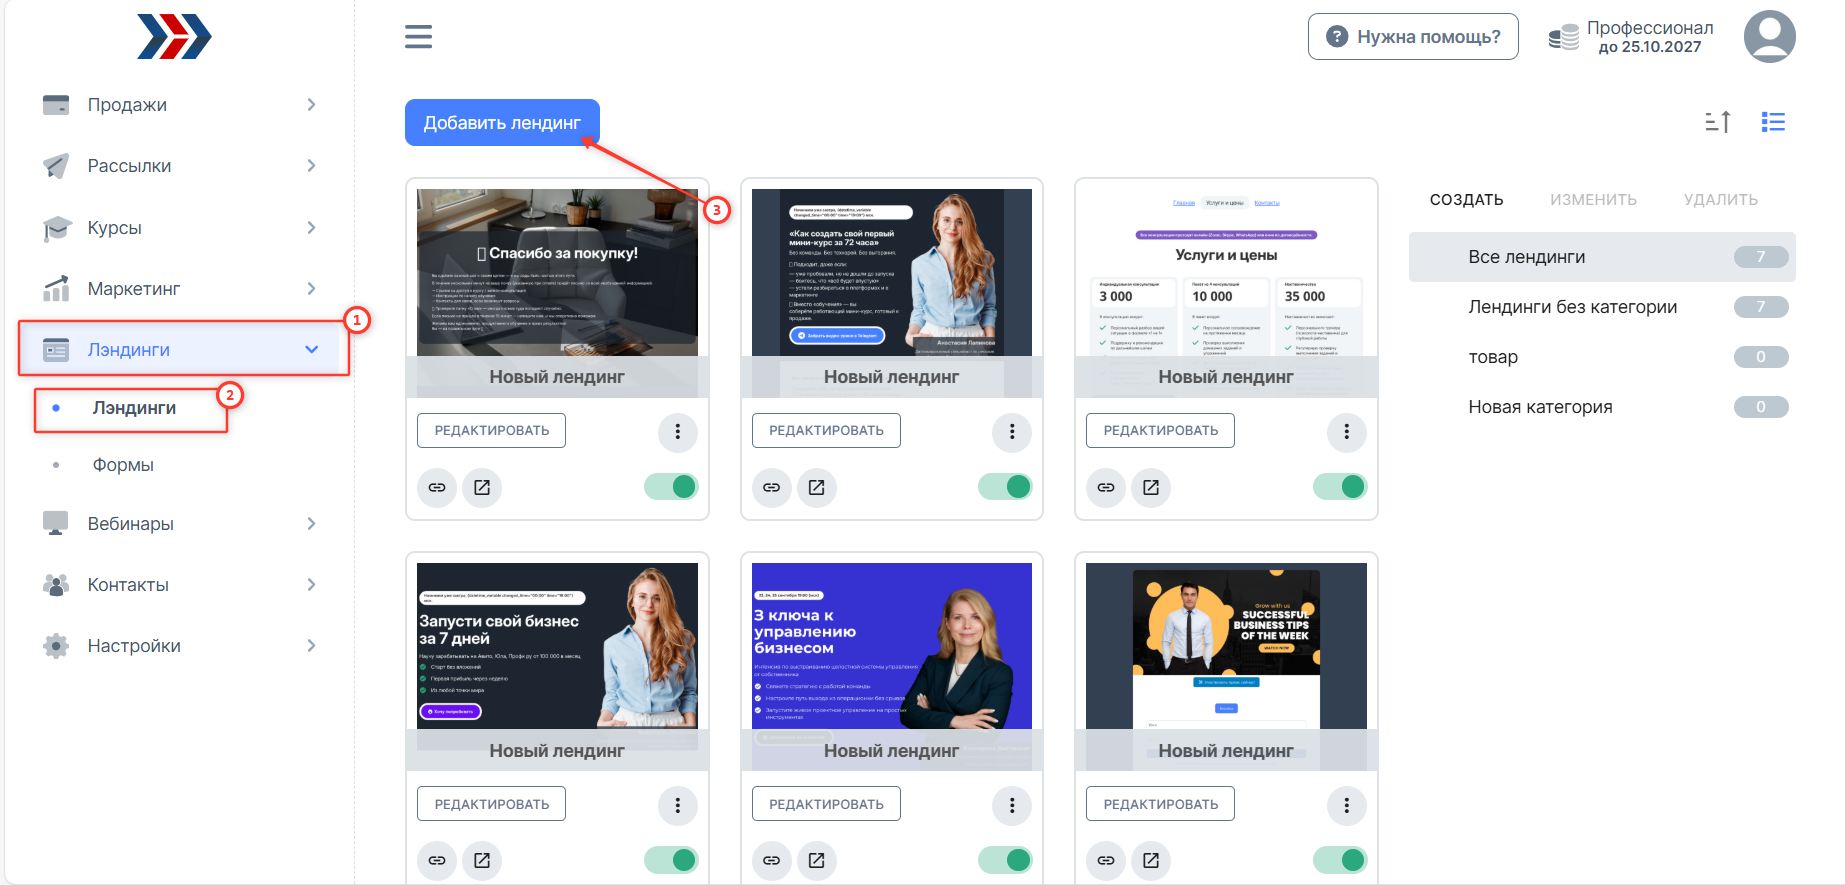Open 'Услуги и цены' landing in new tab
Screen dimensions: 1845x885
click(1151, 488)
